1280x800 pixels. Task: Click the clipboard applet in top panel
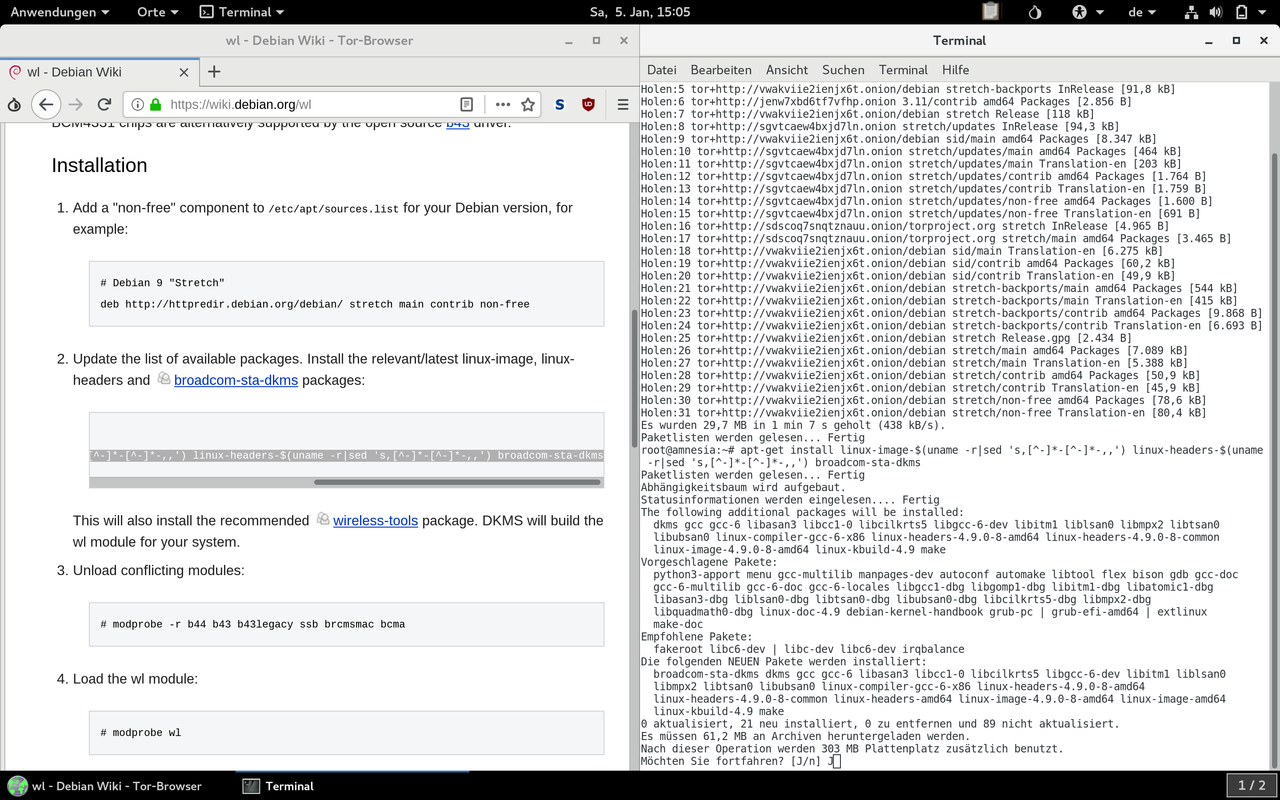[x=990, y=12]
